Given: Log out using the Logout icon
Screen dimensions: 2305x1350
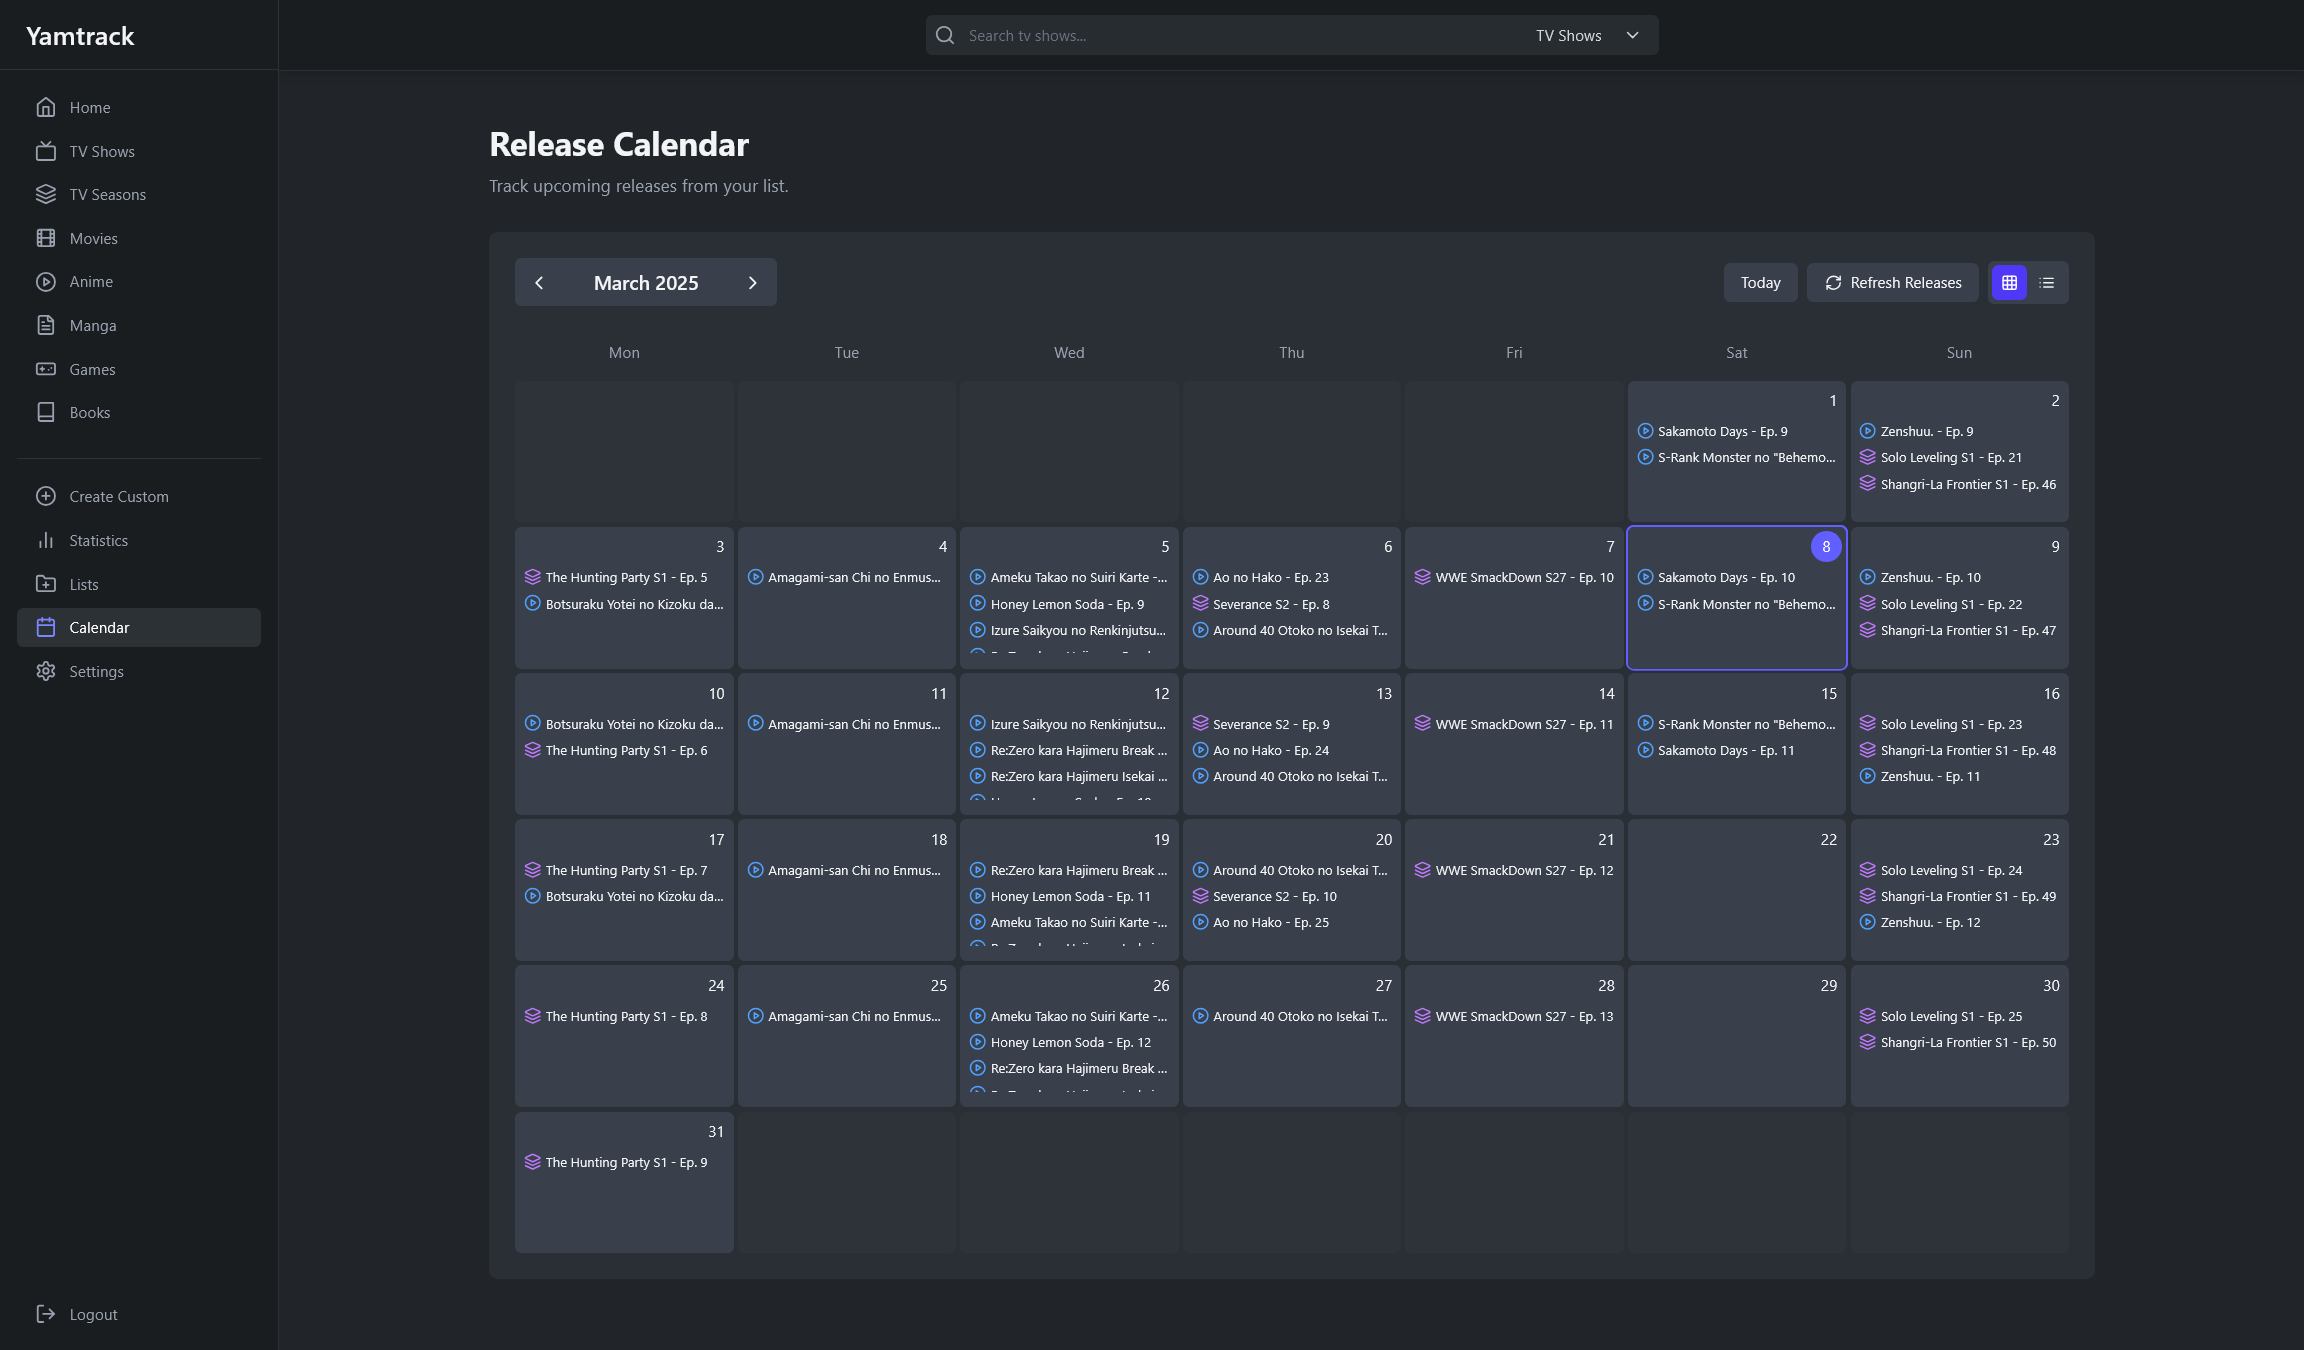Looking at the screenshot, I should coord(46,1314).
